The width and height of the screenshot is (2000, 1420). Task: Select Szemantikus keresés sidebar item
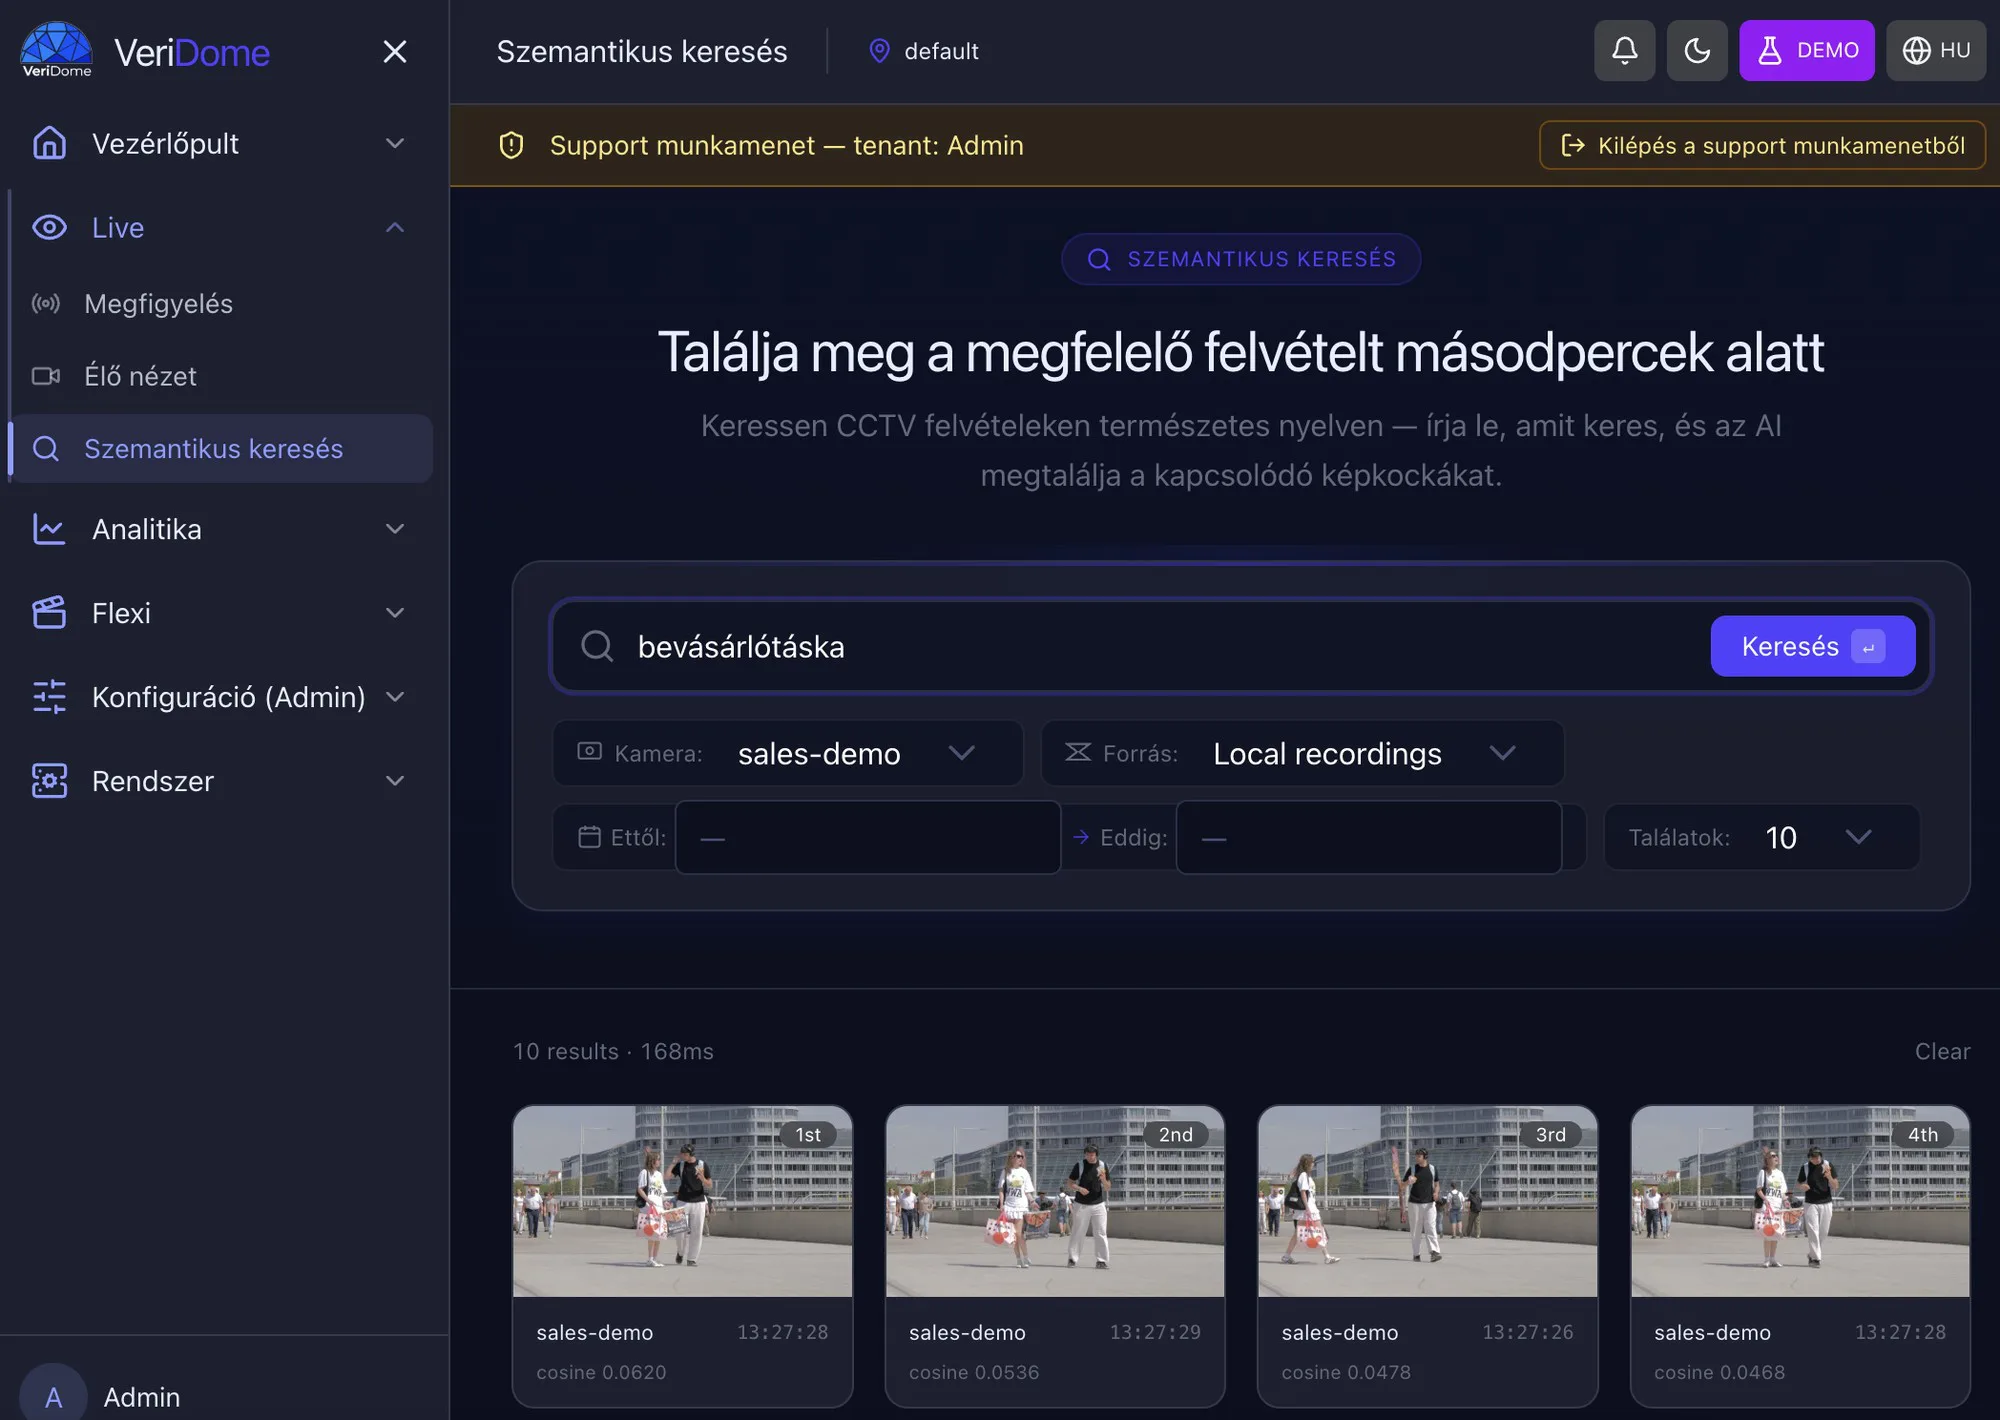[220, 448]
